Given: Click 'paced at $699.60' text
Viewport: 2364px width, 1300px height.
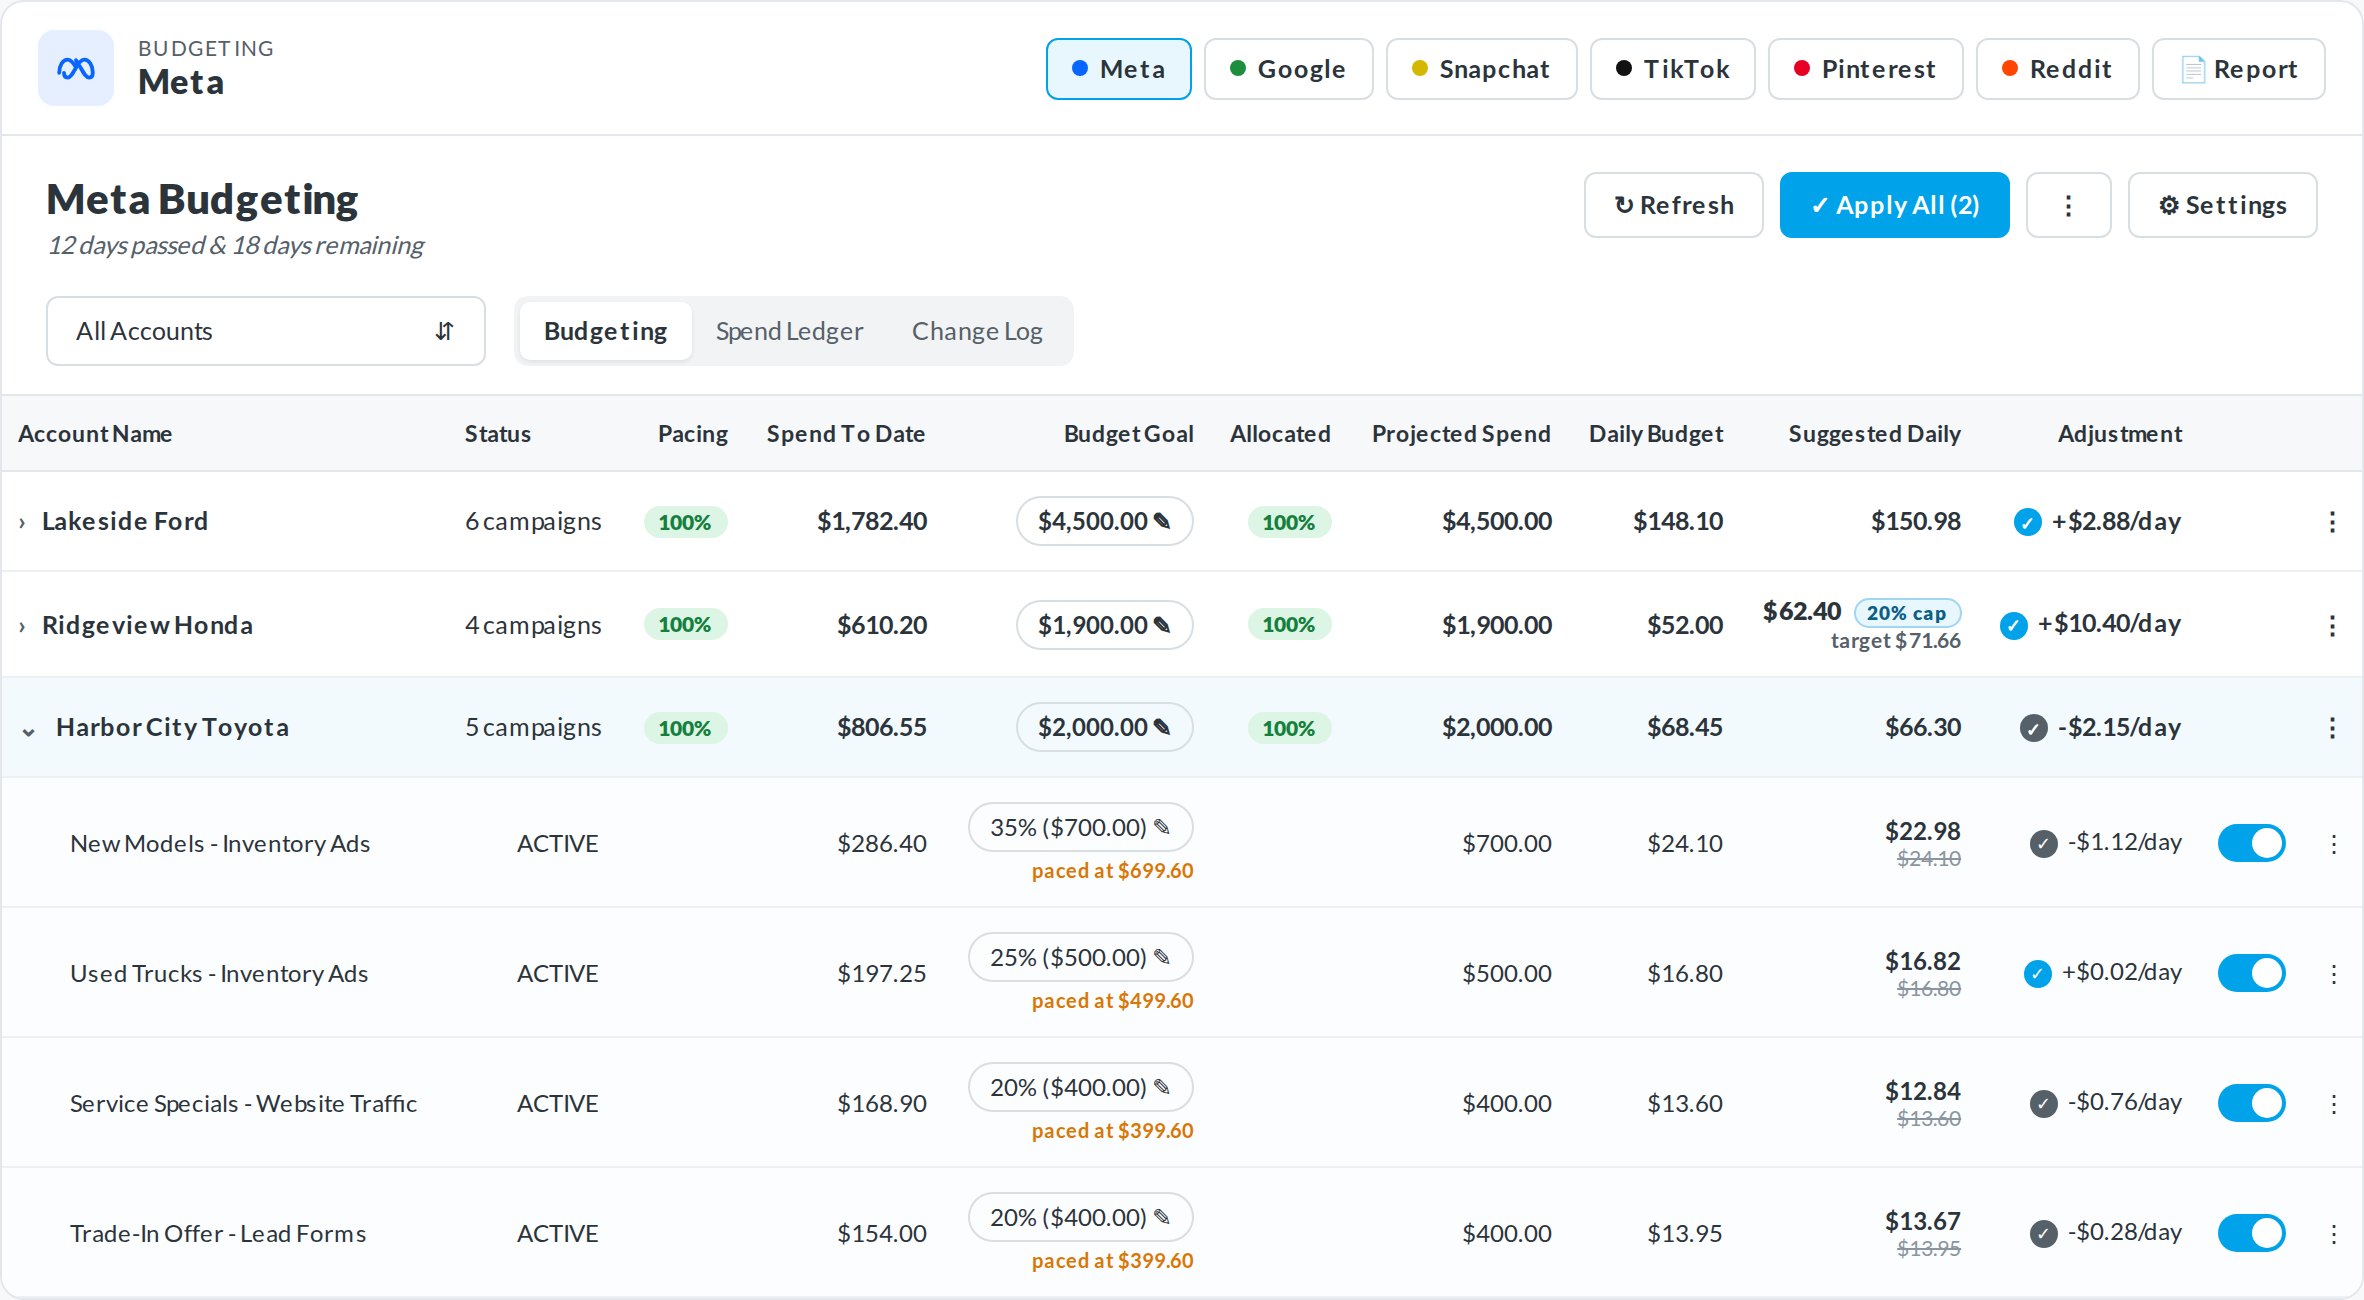Looking at the screenshot, I should pyautogui.click(x=1112, y=871).
